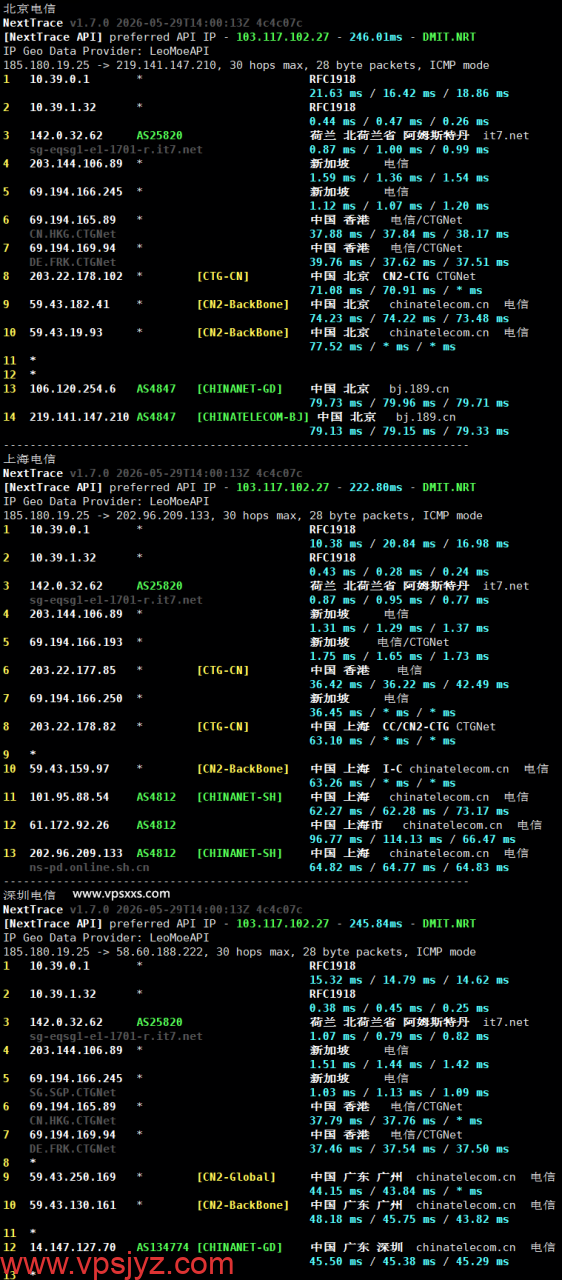This screenshot has height=1280, width=562.
Task: Select the [CN2-Global] tag
Action: coord(236,1177)
